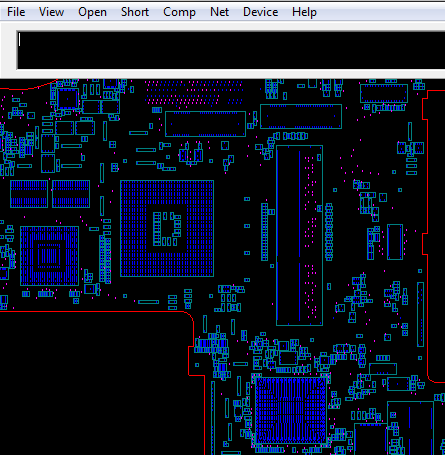Click inside the black command input box
Image resolution: width=445 pixels, height=455 pixels.
231,50
